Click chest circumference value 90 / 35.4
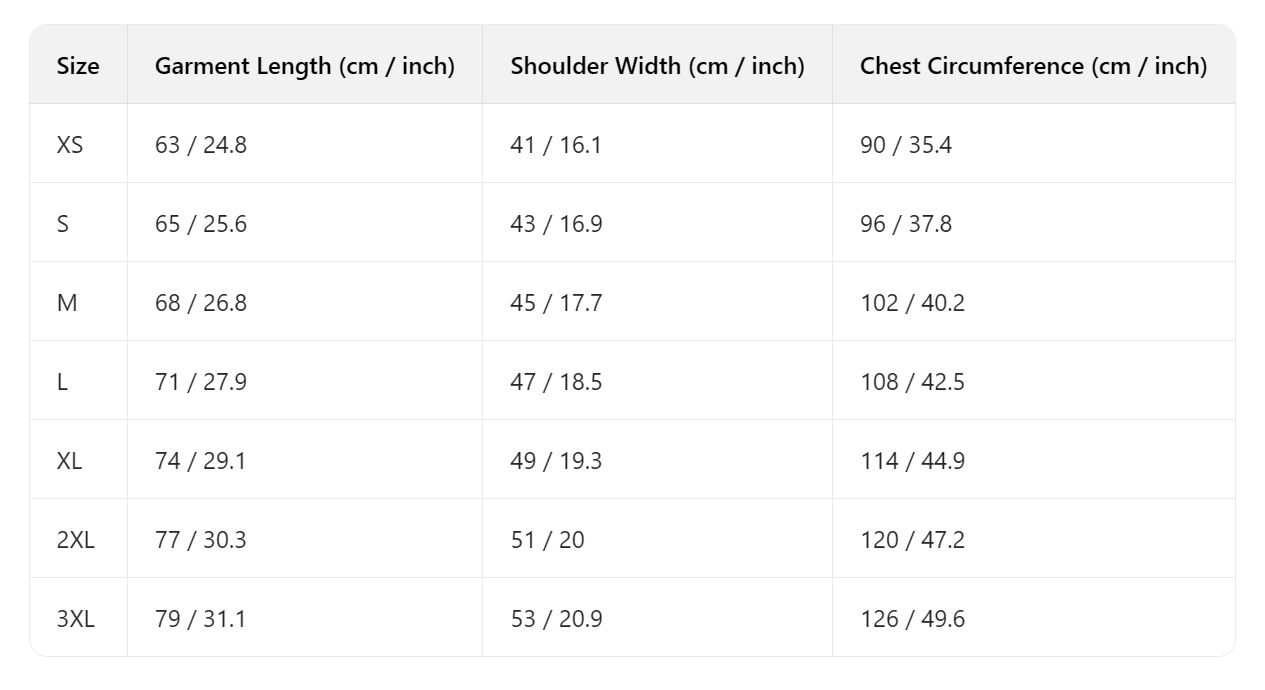Image resolution: width=1265 pixels, height=690 pixels. [x=906, y=145]
